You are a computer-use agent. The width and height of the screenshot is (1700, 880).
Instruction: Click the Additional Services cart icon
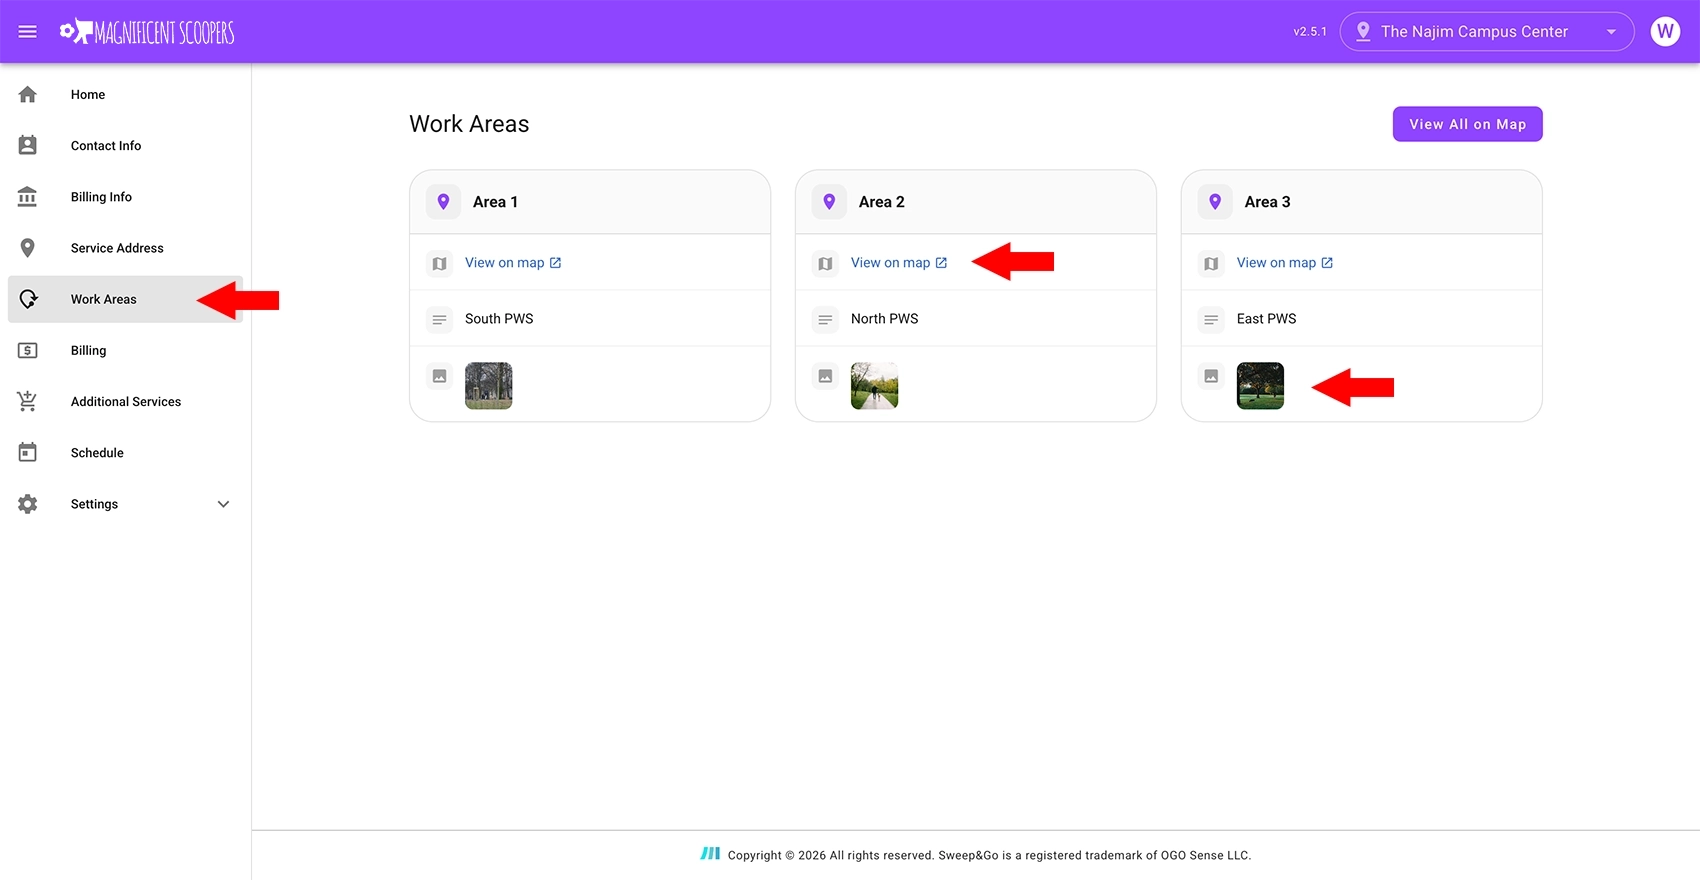tap(28, 402)
